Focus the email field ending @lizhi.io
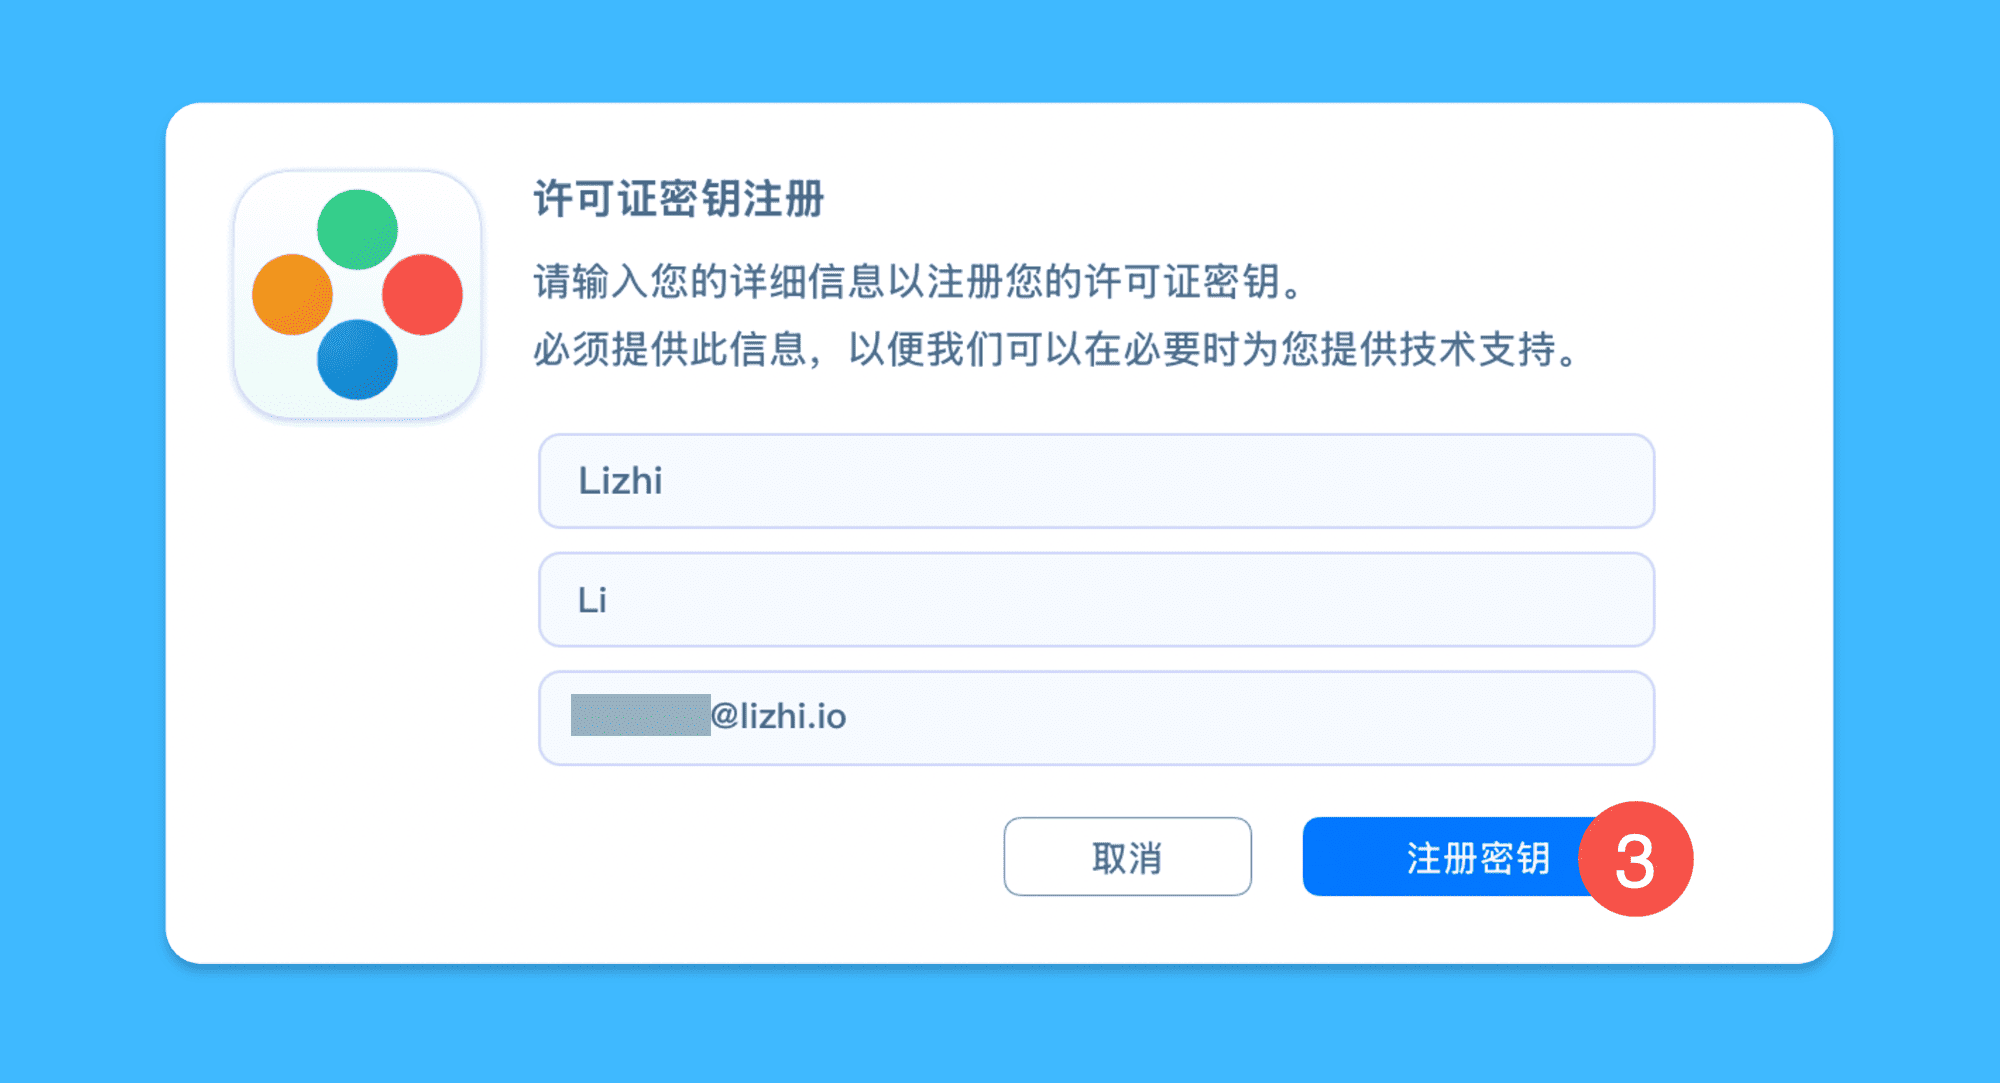Viewport: 2000px width, 1083px height. pos(1096,718)
